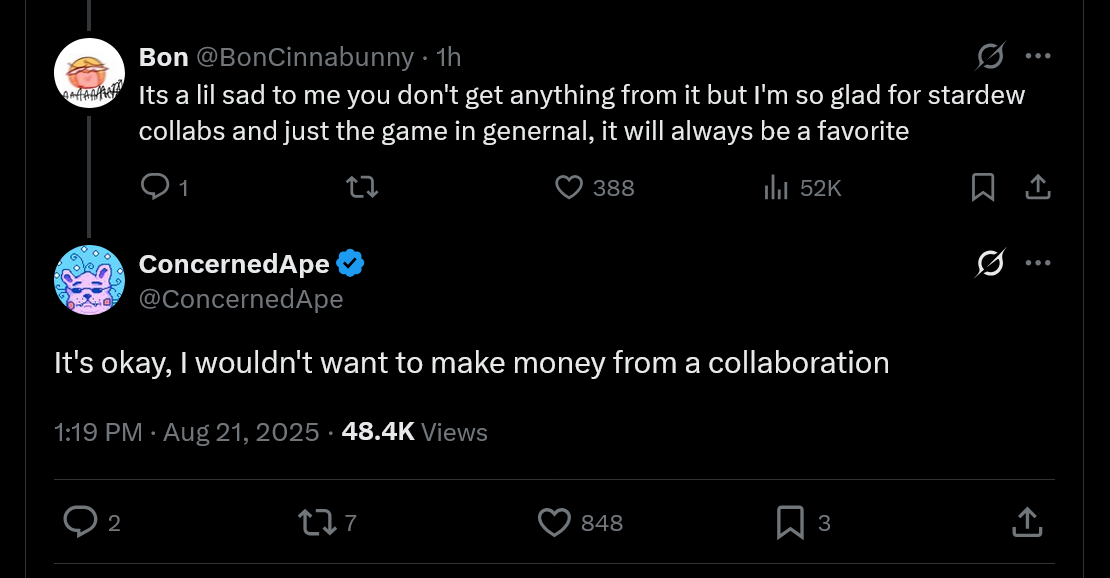Click ConcernedApe's verified badge
Viewport: 1110px width, 578px height.
[x=349, y=263]
